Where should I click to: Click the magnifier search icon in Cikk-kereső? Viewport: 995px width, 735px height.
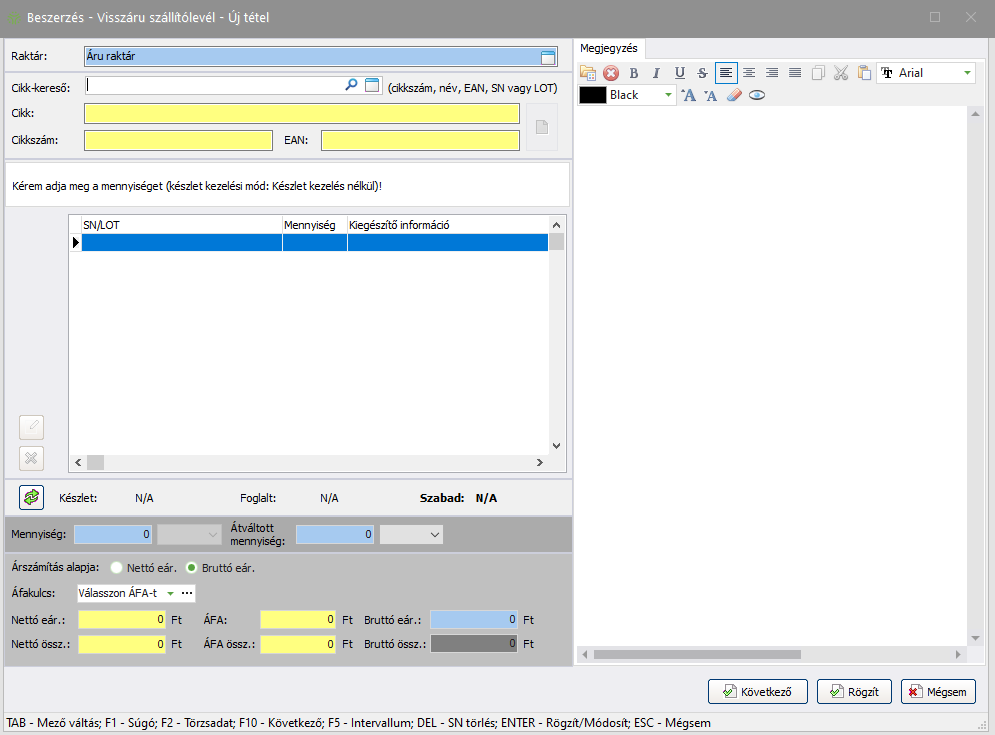coord(351,86)
